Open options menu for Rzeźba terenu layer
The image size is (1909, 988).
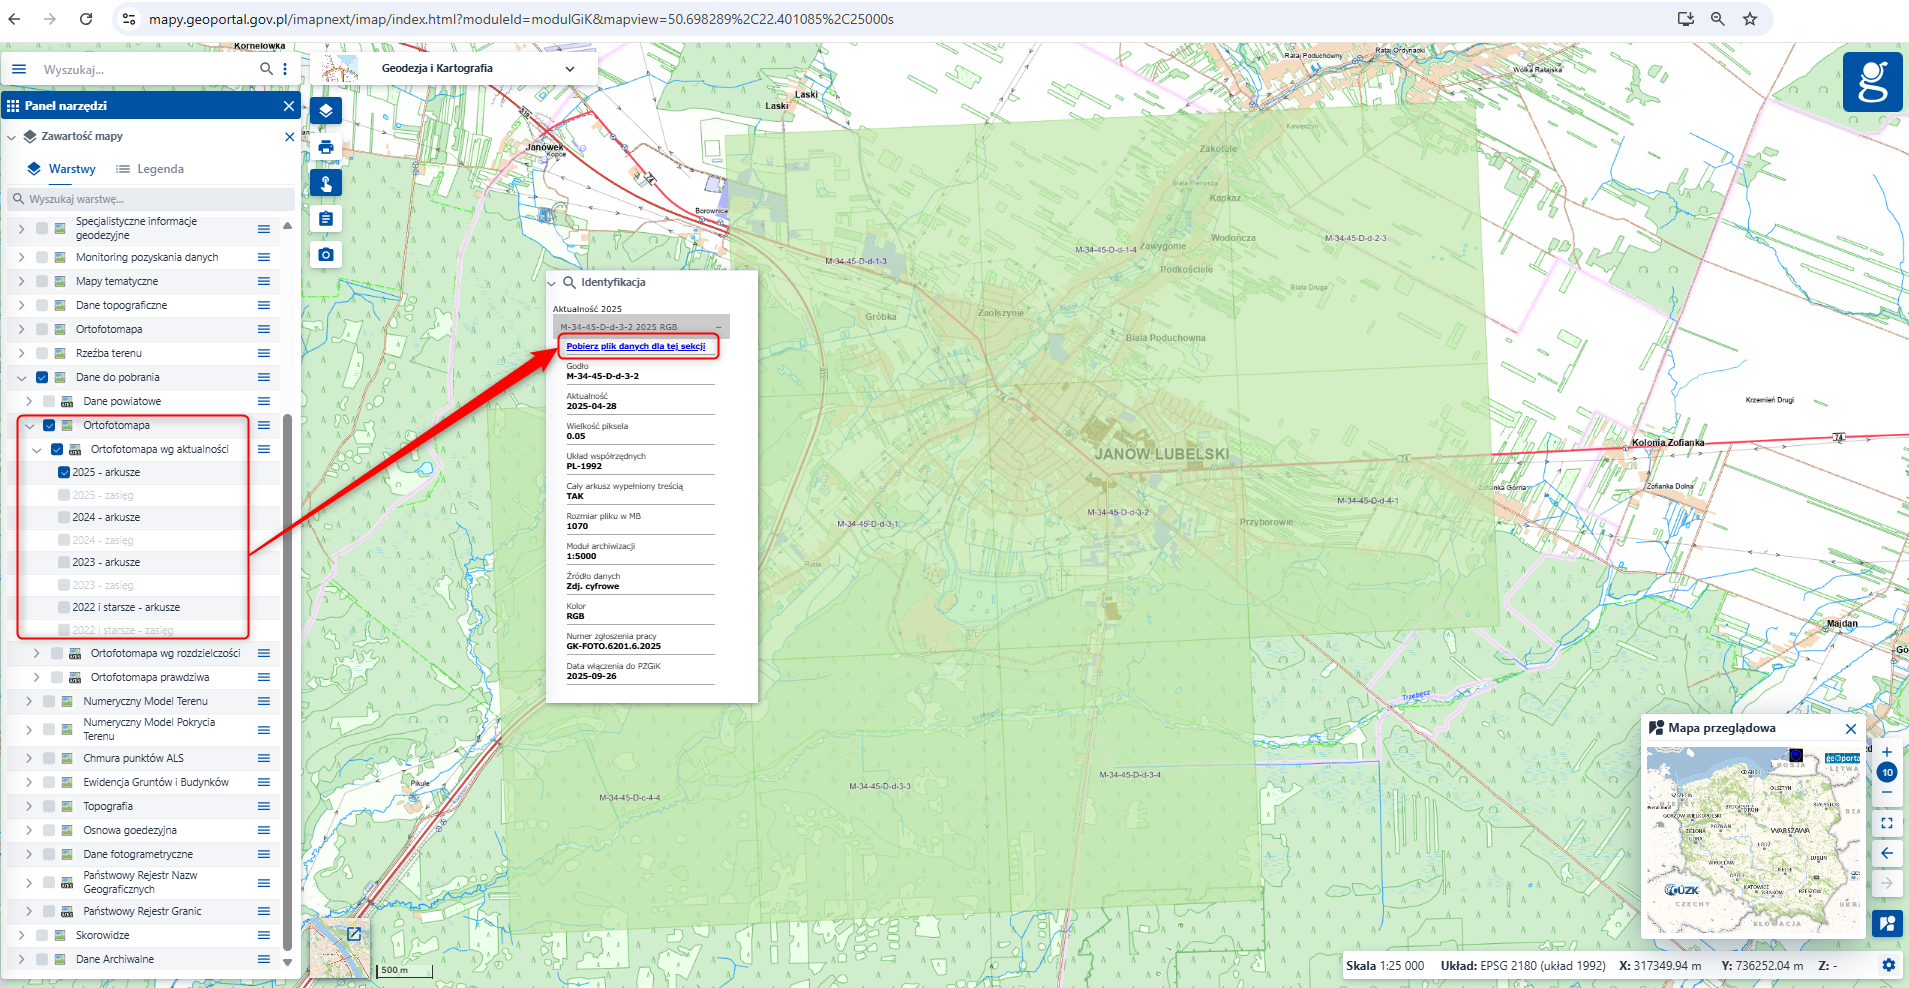tap(264, 353)
